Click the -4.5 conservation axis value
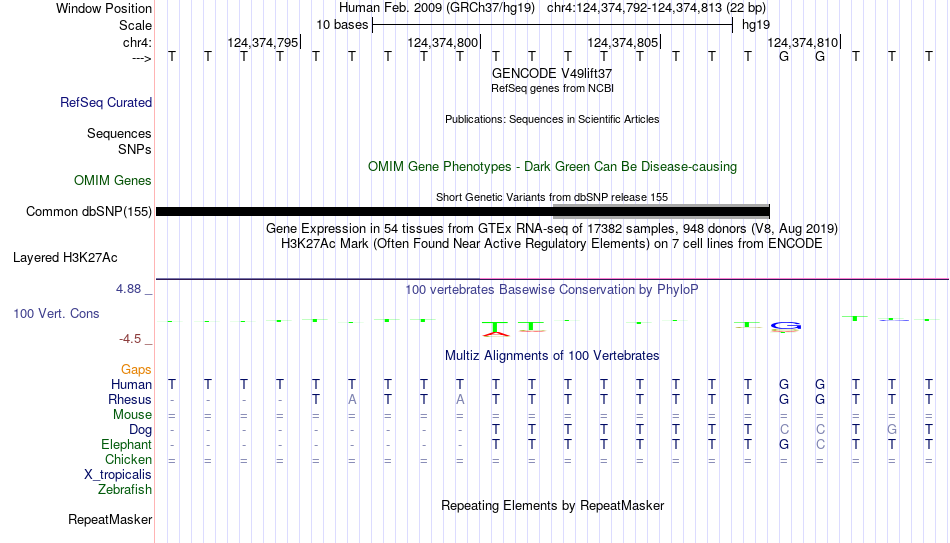950x543 pixels. pos(130,339)
